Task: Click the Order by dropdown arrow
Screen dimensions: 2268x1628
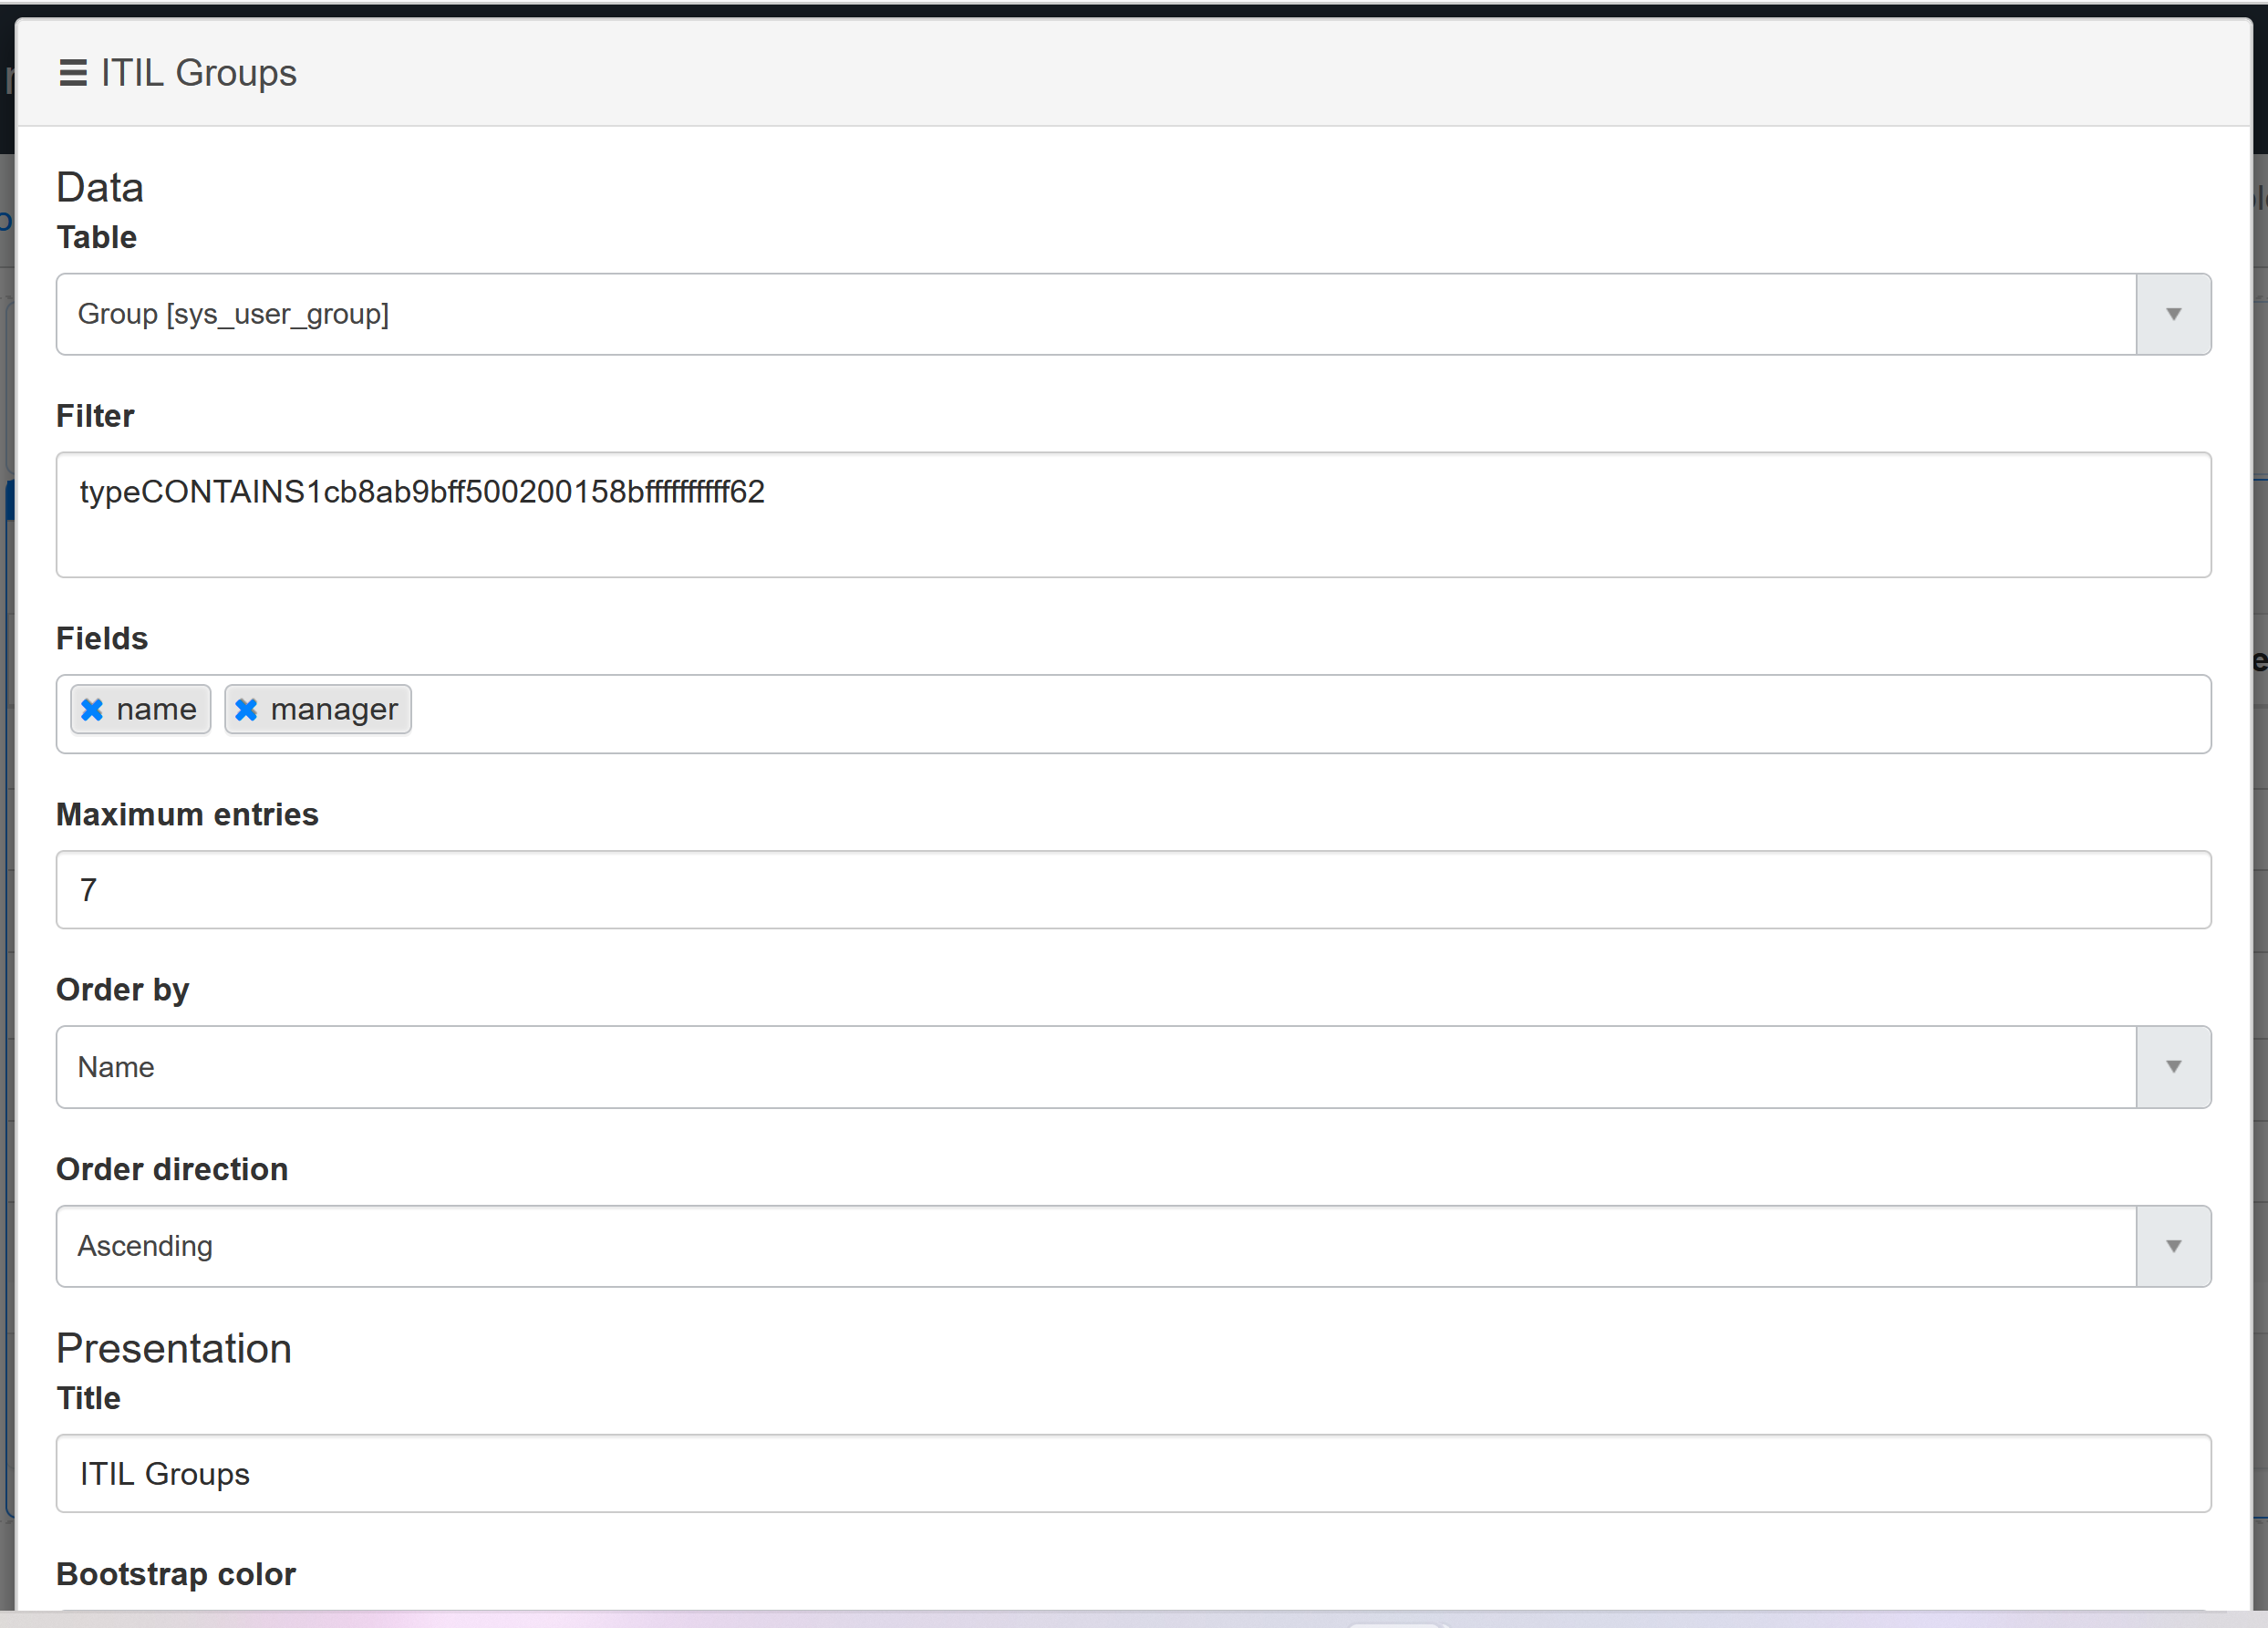Action: [x=2173, y=1067]
